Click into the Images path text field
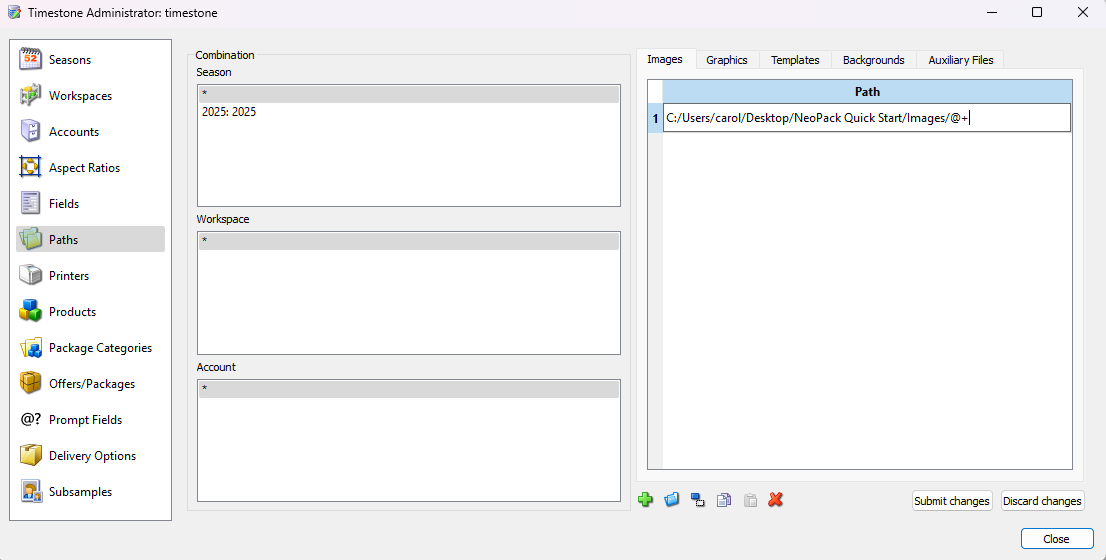 (x=866, y=118)
